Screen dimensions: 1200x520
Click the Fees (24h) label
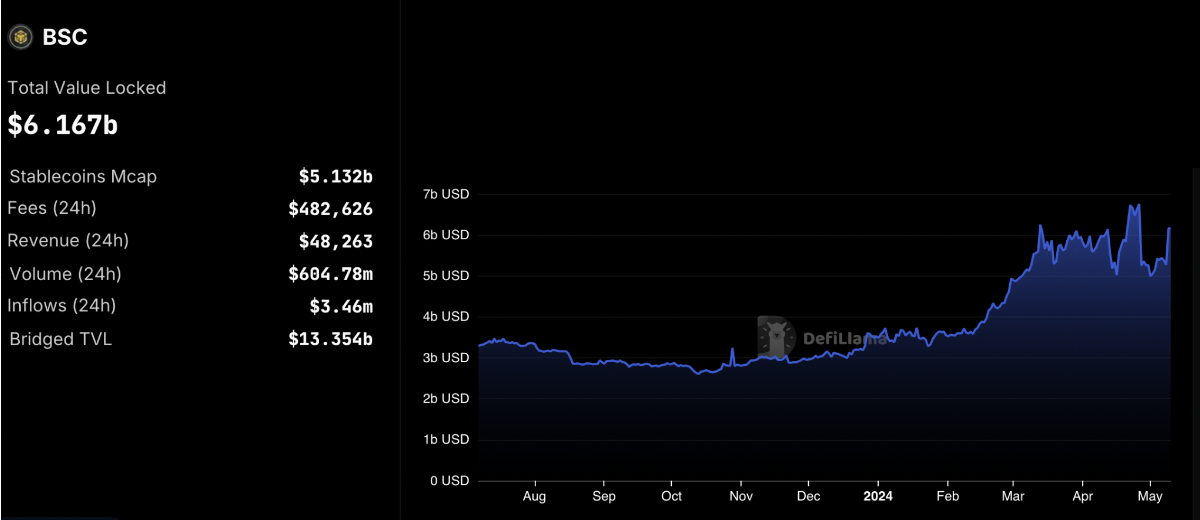click(52, 208)
